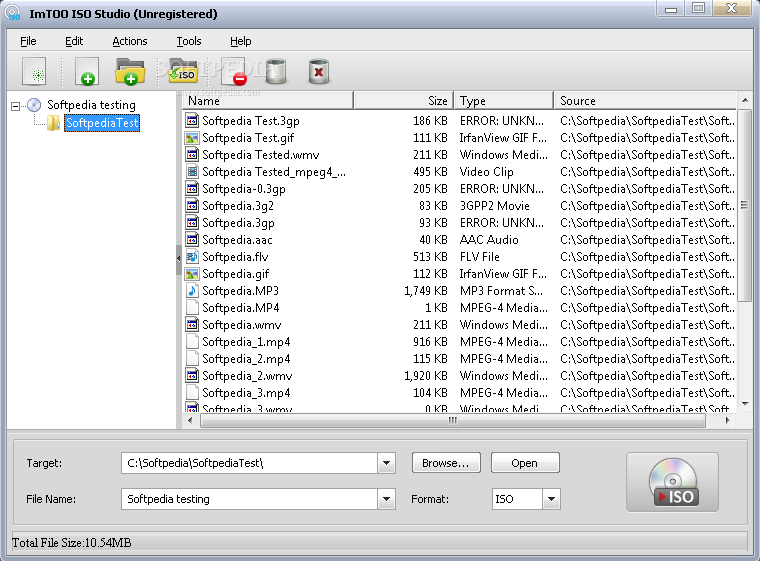Viewport: 760px width, 561px height.
Task: Click the blank icon of Softpedia_1.mp4
Action: click(x=192, y=341)
